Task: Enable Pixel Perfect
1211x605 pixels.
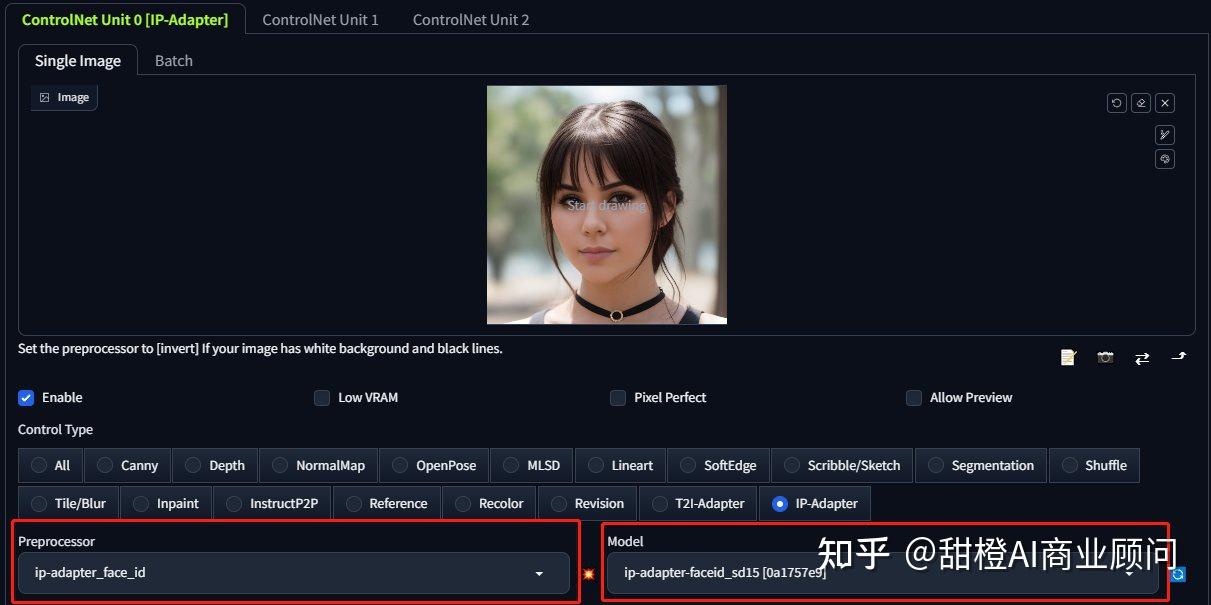Action: tap(618, 398)
